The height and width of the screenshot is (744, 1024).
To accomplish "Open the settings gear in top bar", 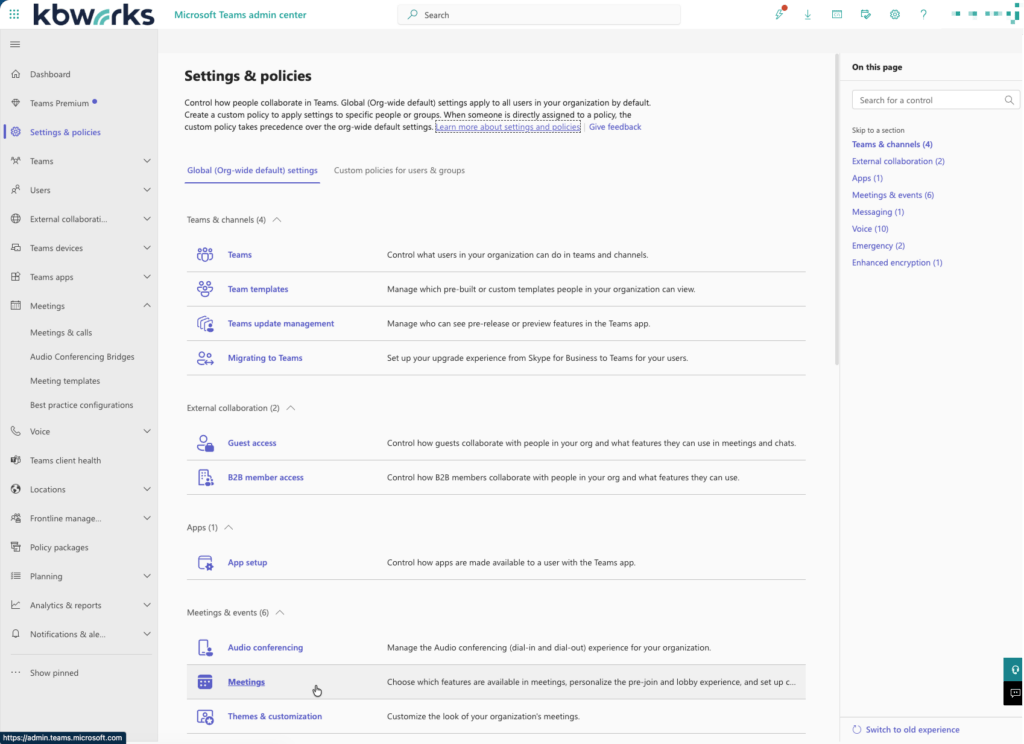I will pyautogui.click(x=895, y=14).
